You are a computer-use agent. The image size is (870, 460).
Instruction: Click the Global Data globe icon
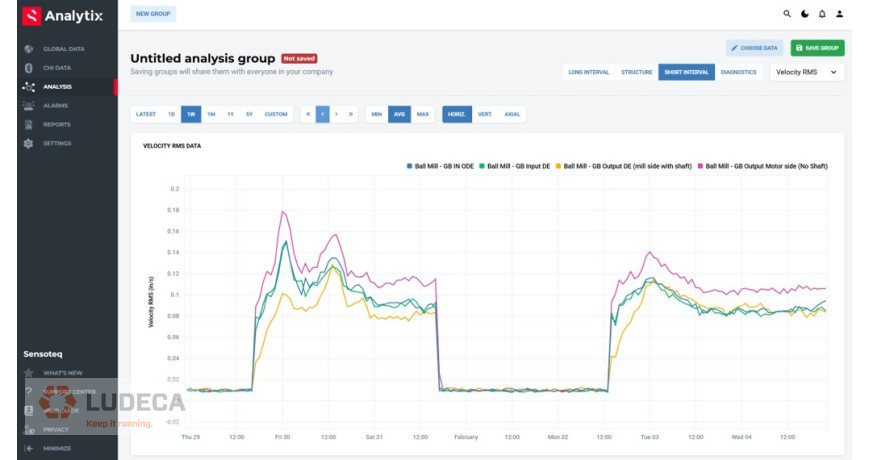point(29,49)
